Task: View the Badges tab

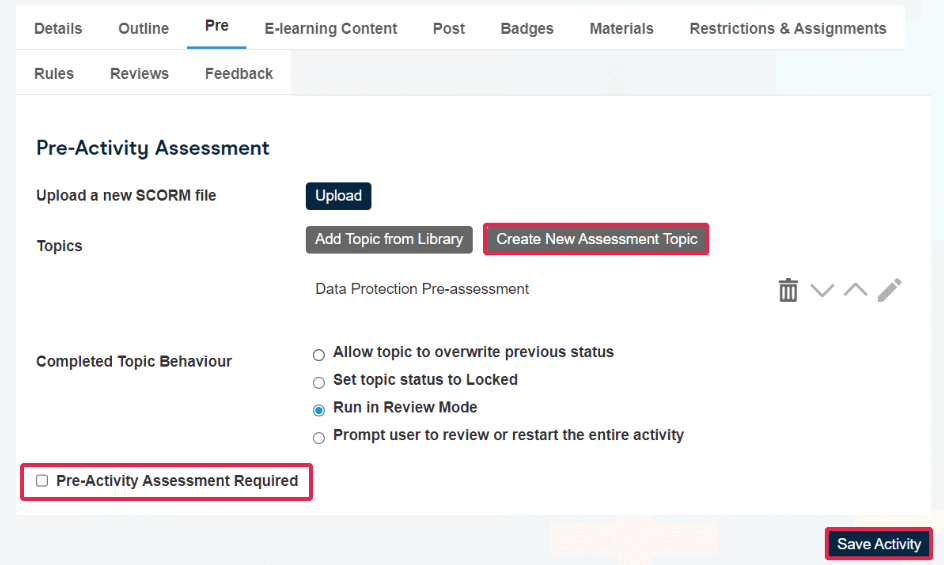Action: click(x=527, y=28)
